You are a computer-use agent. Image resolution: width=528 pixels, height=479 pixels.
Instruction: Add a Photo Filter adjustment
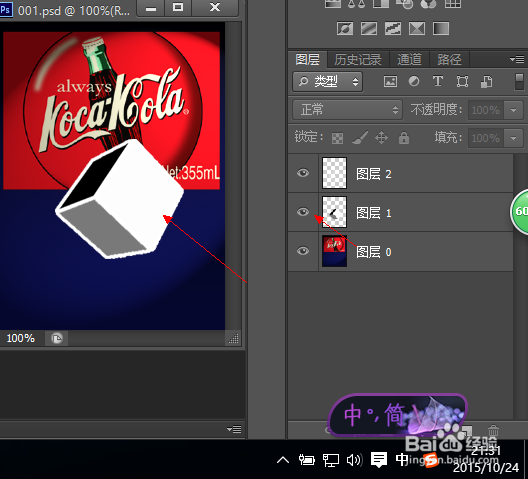click(x=405, y=4)
